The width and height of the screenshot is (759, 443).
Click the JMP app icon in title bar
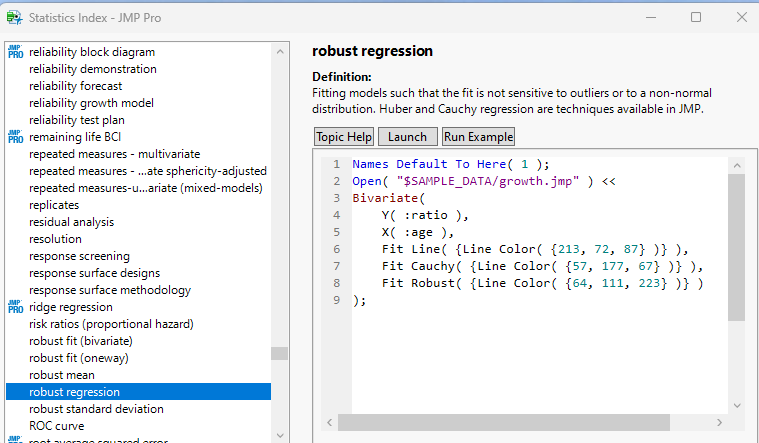(15, 17)
